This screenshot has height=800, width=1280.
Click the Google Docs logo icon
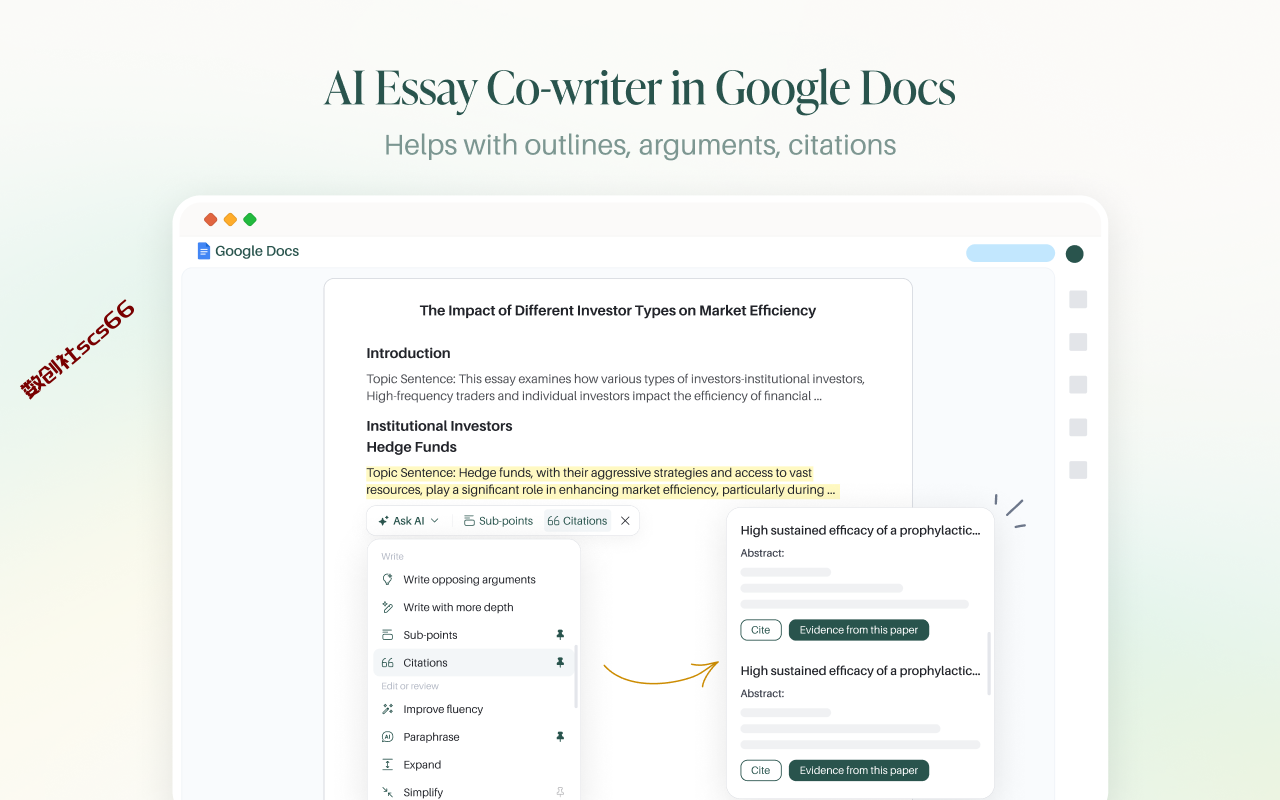(x=204, y=251)
